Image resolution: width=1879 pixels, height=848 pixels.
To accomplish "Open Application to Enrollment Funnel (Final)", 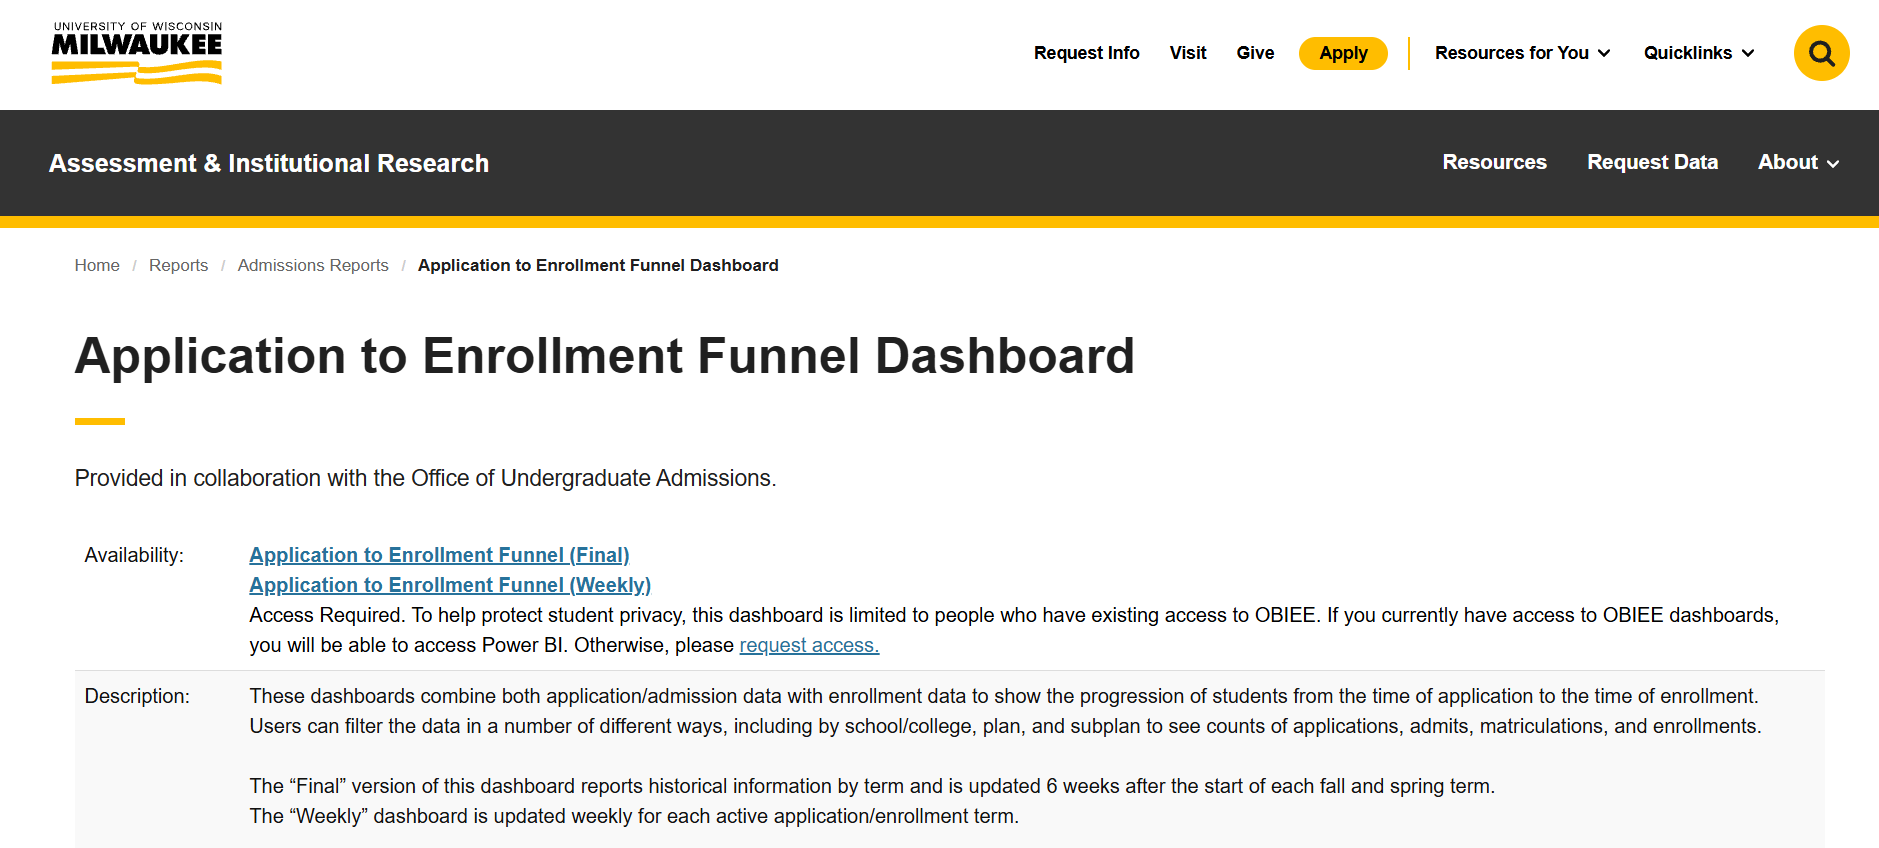I will pyautogui.click(x=439, y=555).
